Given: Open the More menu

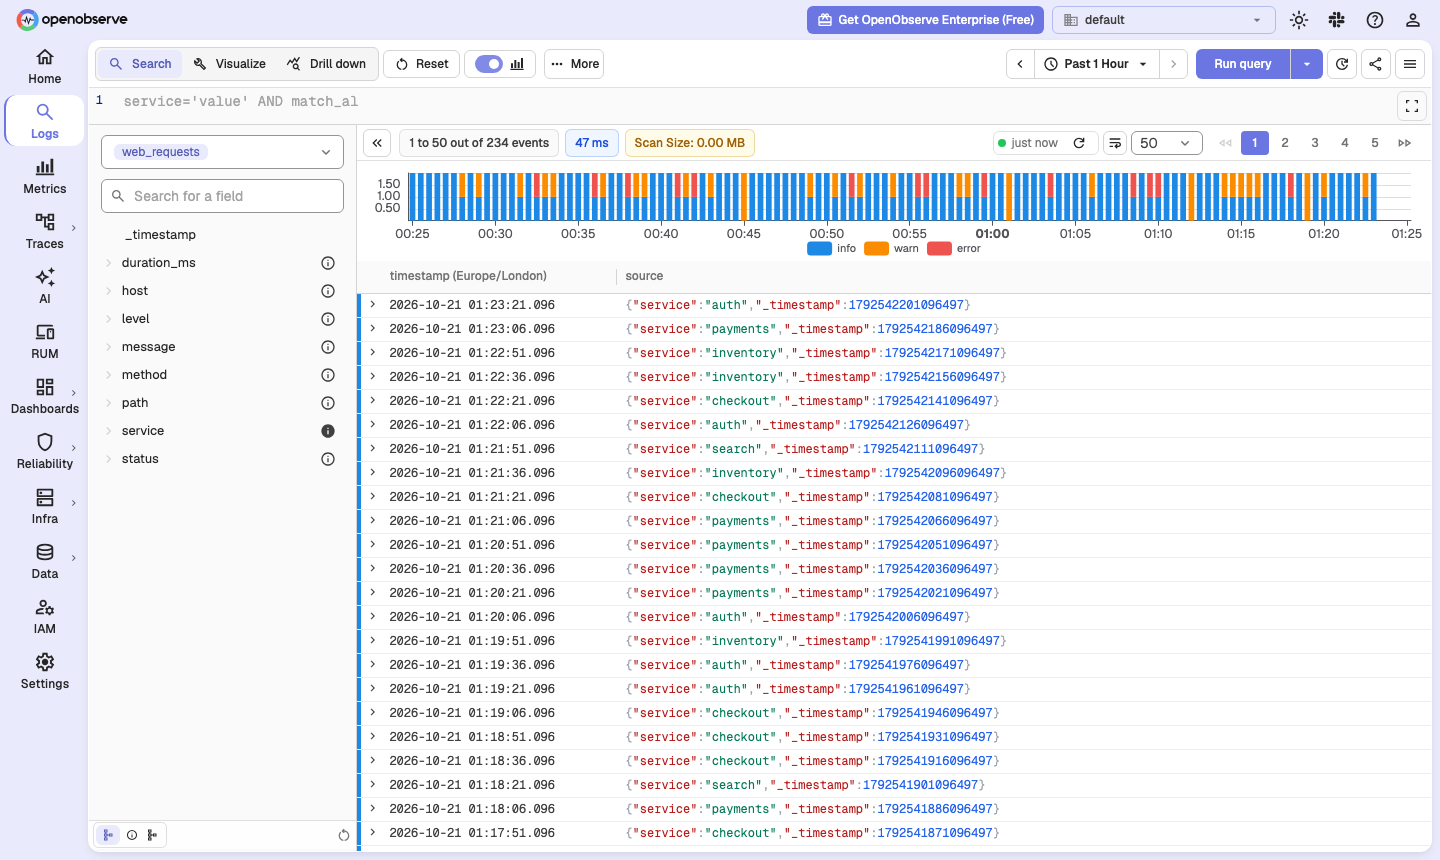Looking at the screenshot, I should point(575,64).
